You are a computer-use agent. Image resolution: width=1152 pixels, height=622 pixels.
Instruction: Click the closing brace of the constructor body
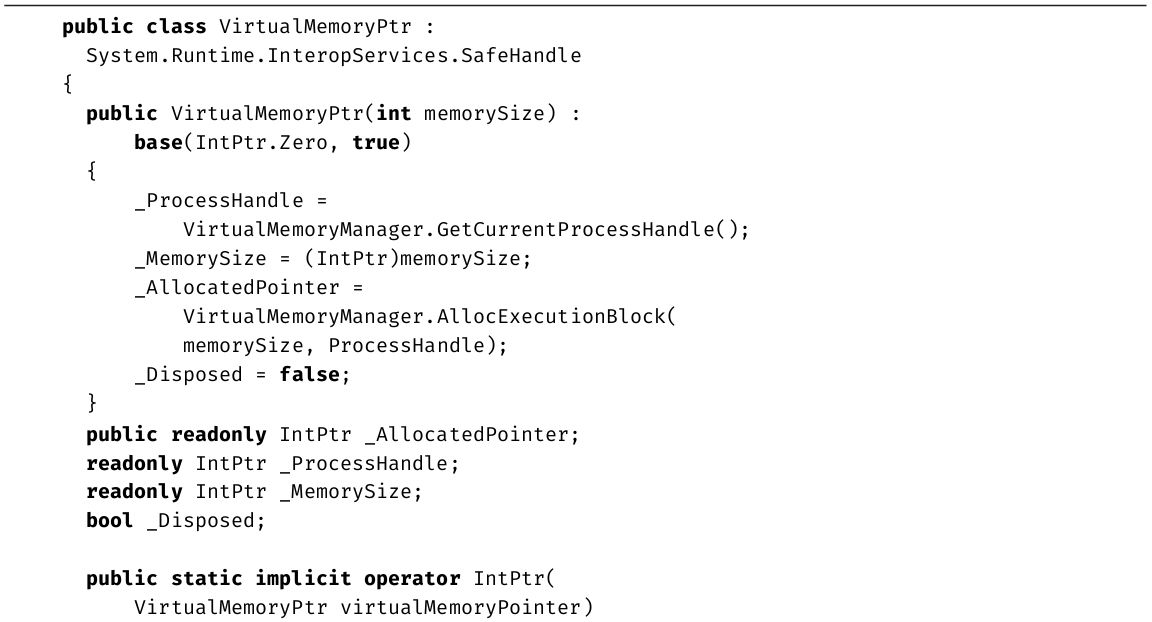point(92,404)
